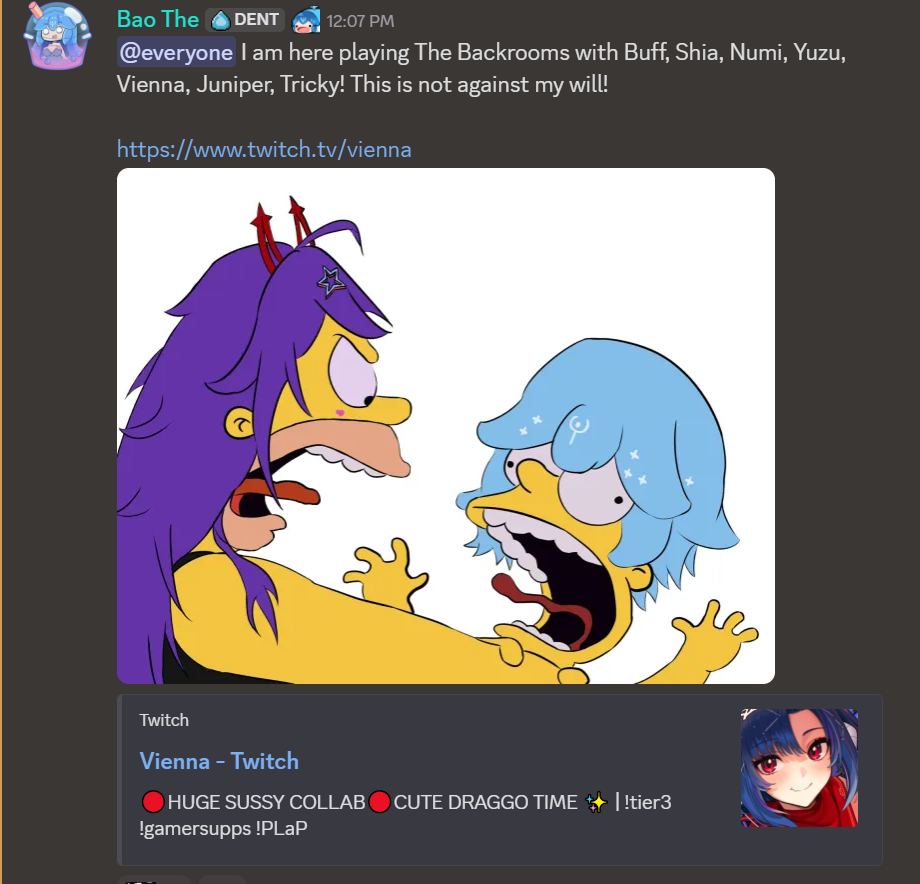Click the 12:07 PM message timestamp
The image size is (920, 884).
coord(360,21)
